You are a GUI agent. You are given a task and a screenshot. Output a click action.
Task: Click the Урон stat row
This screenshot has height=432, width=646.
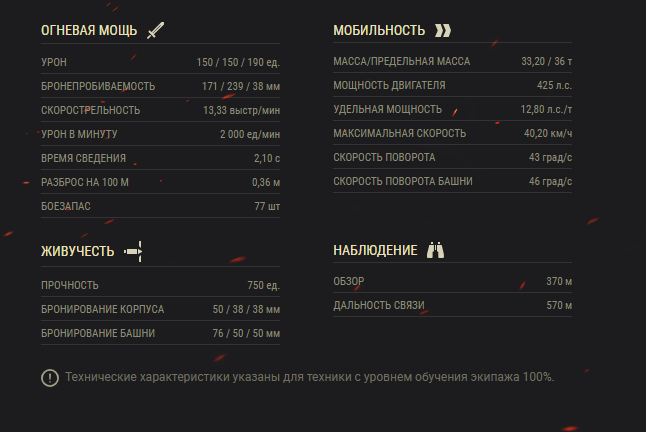(160, 62)
